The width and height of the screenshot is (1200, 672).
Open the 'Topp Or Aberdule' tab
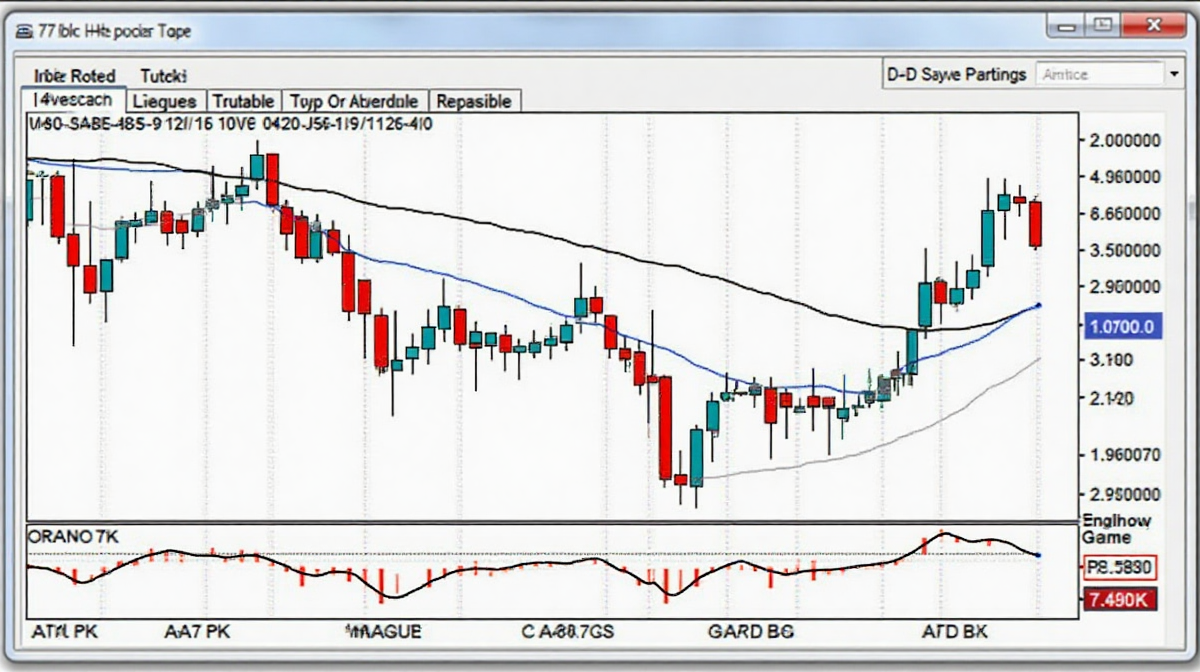pyautogui.click(x=355, y=101)
